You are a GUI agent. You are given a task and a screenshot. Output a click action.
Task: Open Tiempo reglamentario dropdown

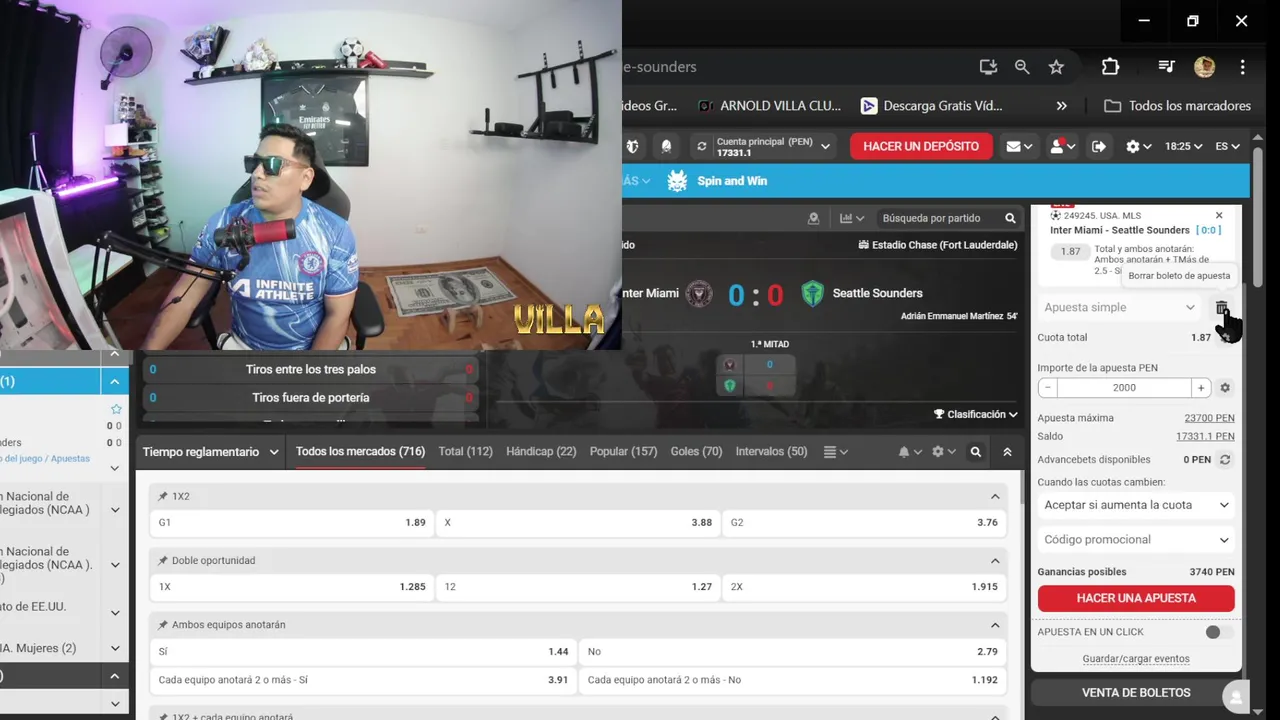(x=210, y=452)
